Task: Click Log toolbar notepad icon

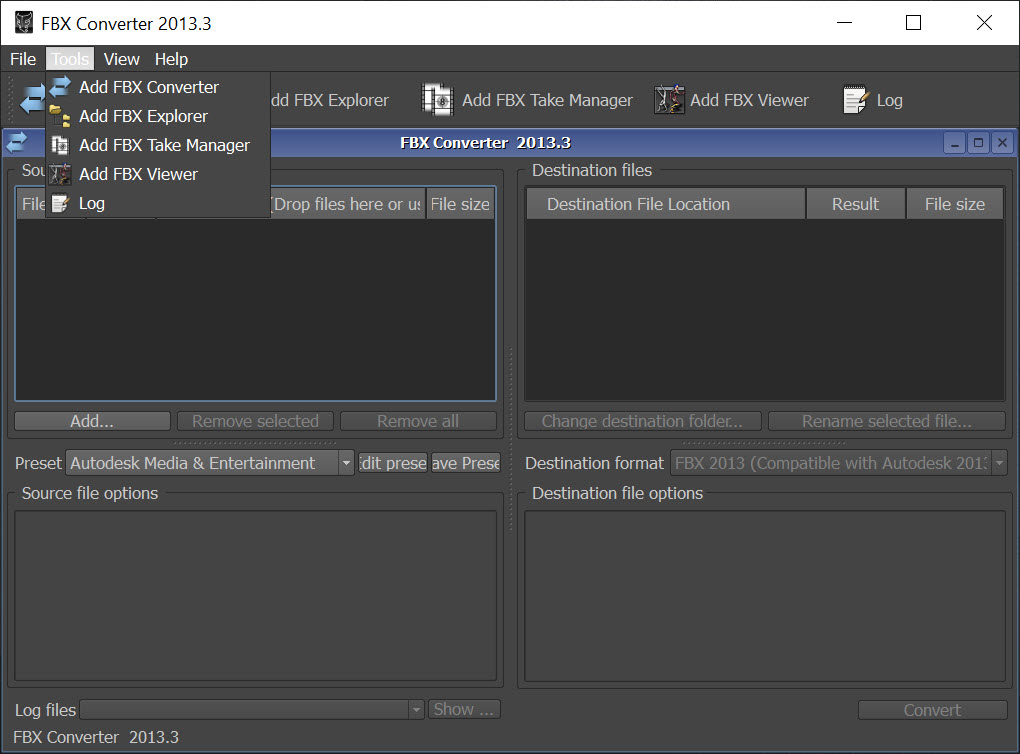Action: (x=855, y=100)
